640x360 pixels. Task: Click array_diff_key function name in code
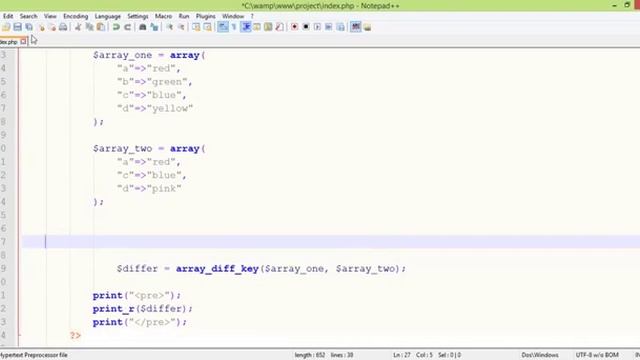click(217, 269)
